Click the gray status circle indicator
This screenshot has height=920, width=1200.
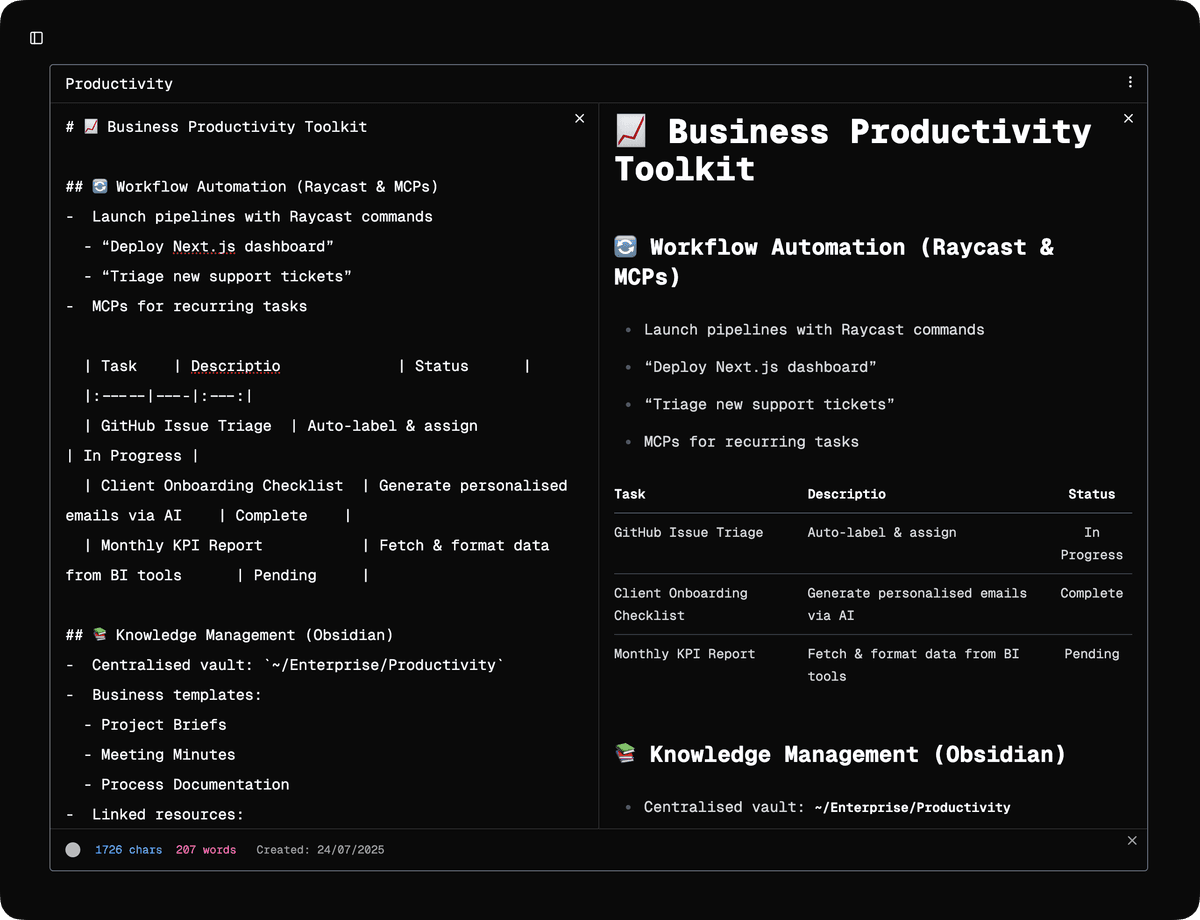73,850
